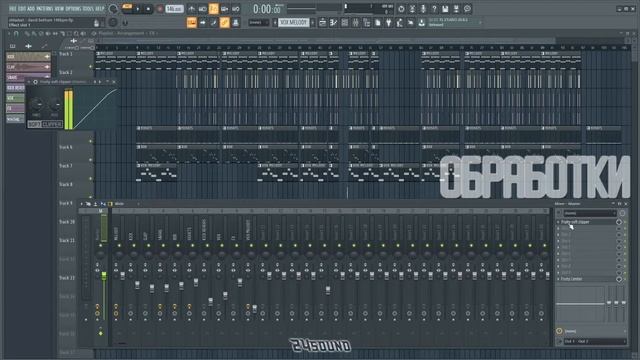
Task: Open the ADD menu
Action: click(x=31, y=9)
